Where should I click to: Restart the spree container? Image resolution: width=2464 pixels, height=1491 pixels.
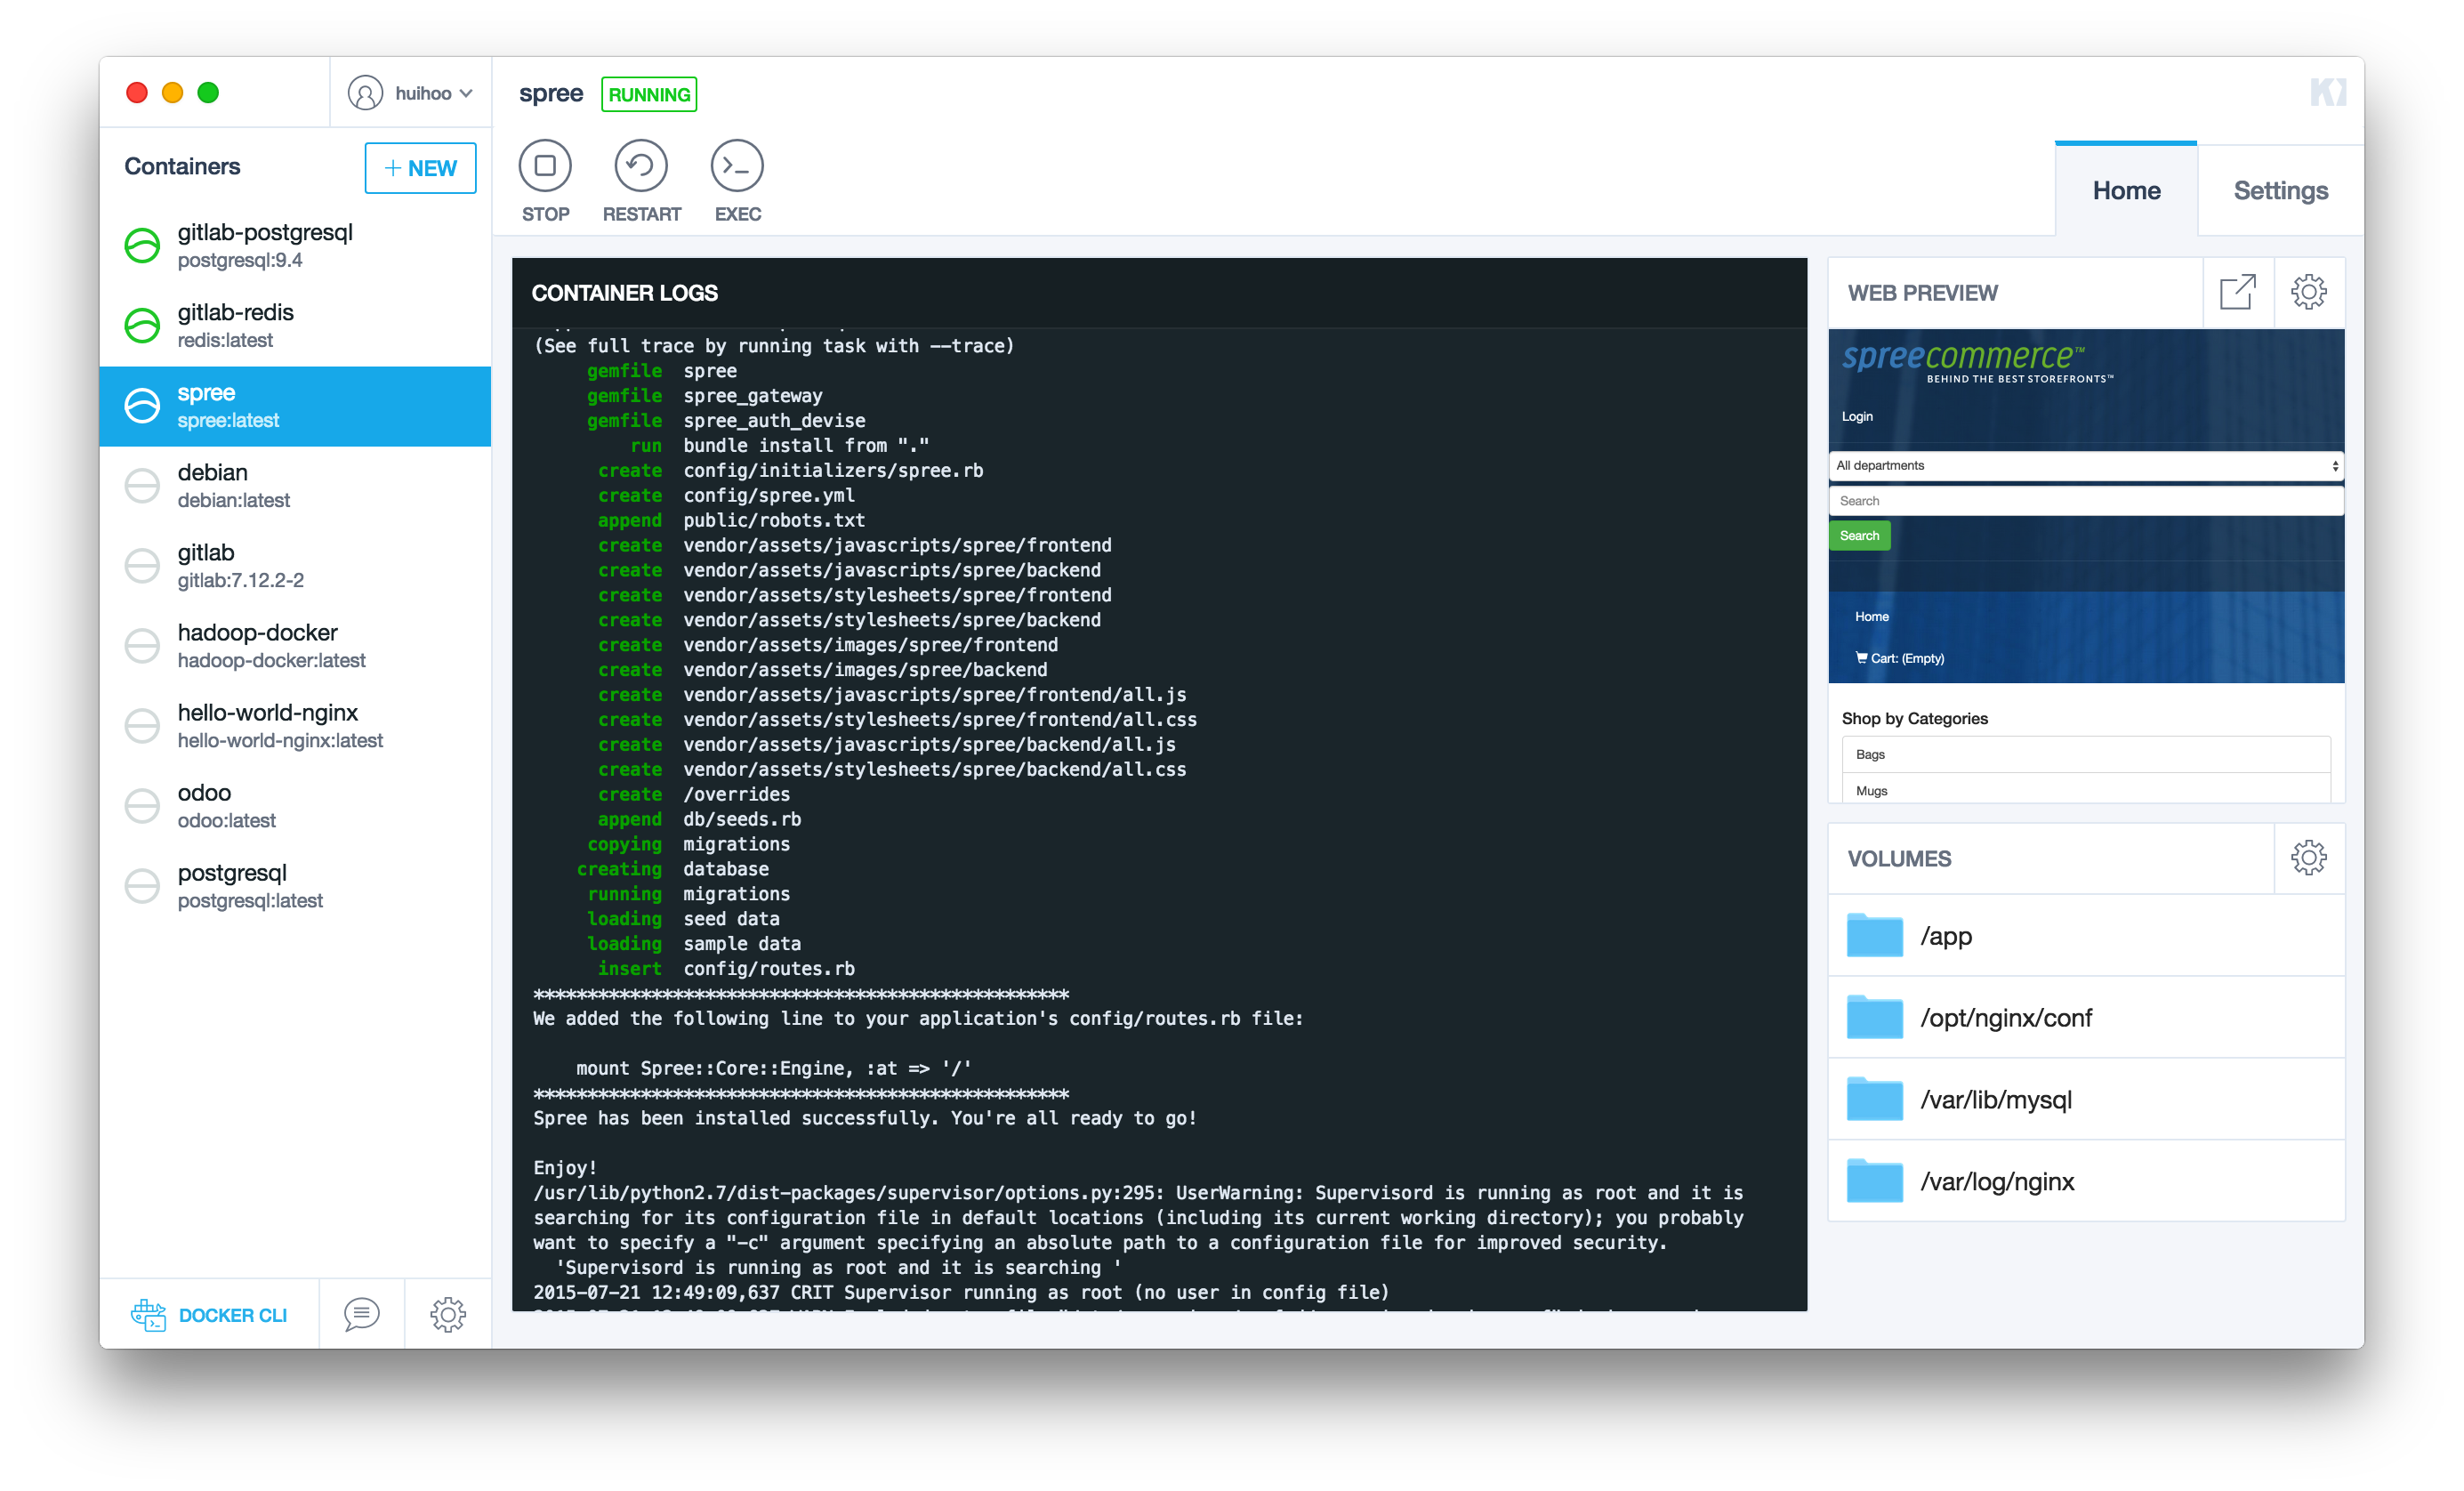pos(640,166)
